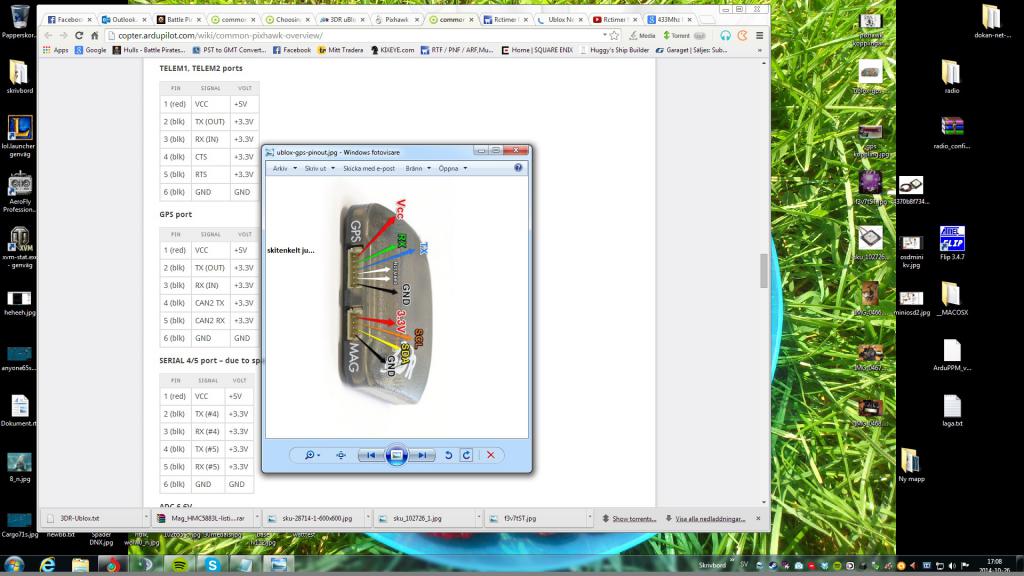
Task: Open the Arkiv menu in Photo Viewer
Action: (284, 168)
